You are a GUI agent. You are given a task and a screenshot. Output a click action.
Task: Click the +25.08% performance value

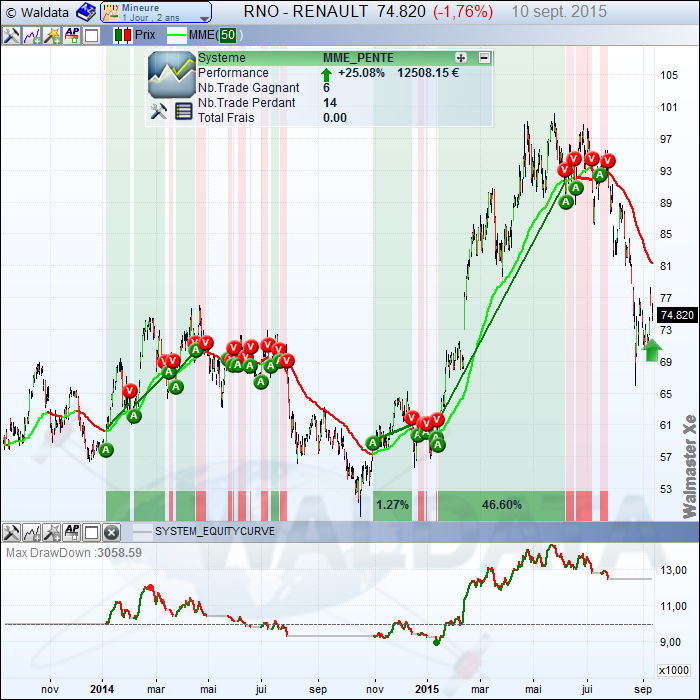click(x=361, y=73)
